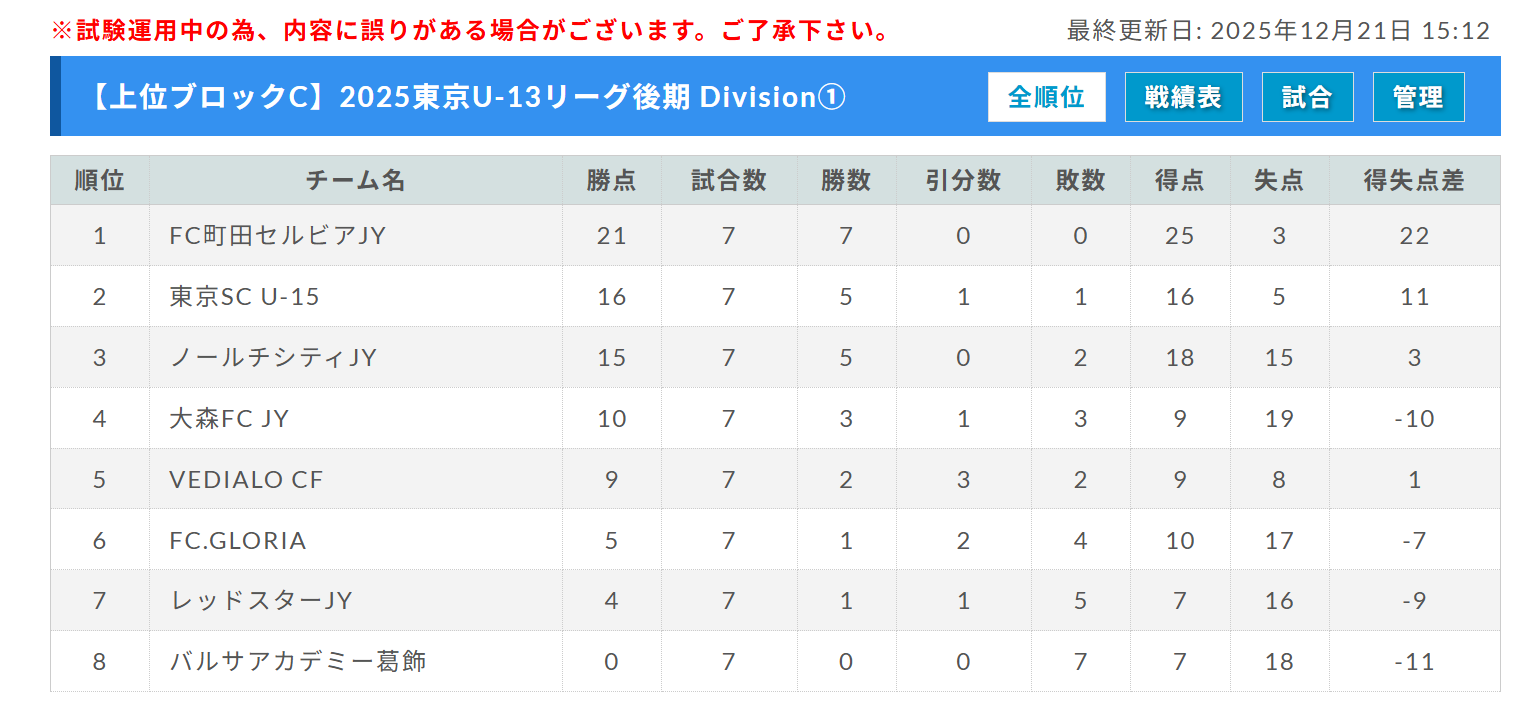Click the 順位 column header
Viewport: 1523px width, 722px height.
click(100, 180)
